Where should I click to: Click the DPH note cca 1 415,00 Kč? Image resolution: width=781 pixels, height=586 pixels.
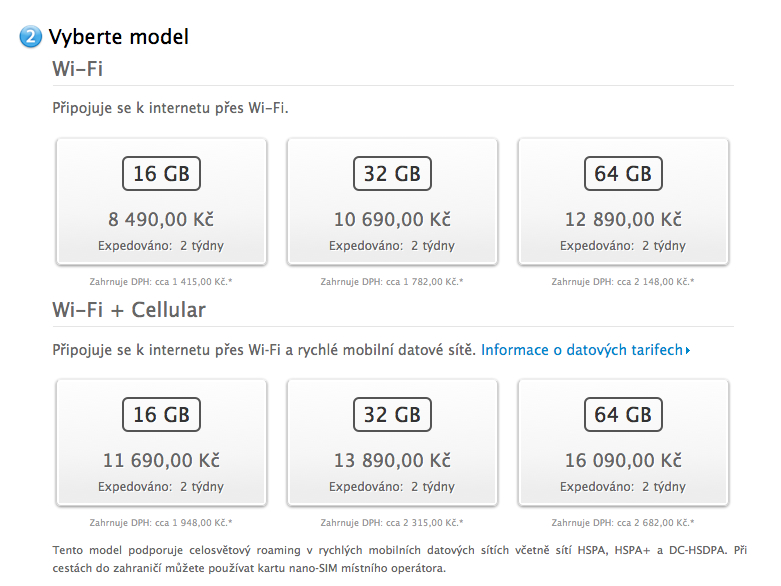pyautogui.click(x=161, y=281)
